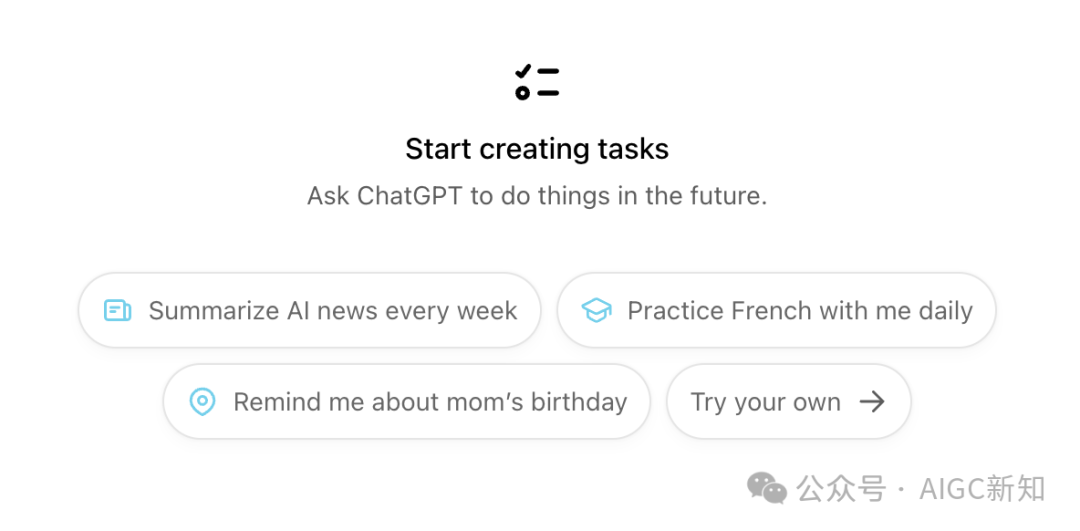Click the checkmark in the tasks icon

tap(523, 69)
